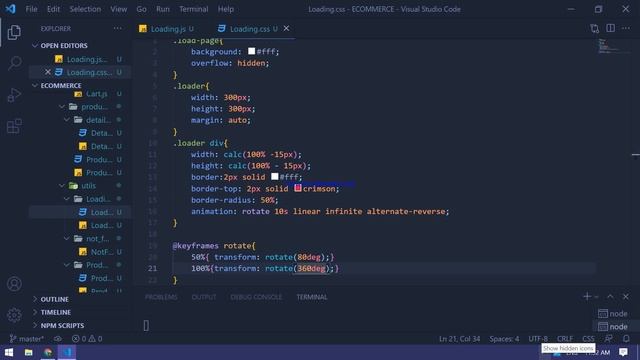Click the feedback icon in status bar
640x360 pixels.
[x=609, y=338]
